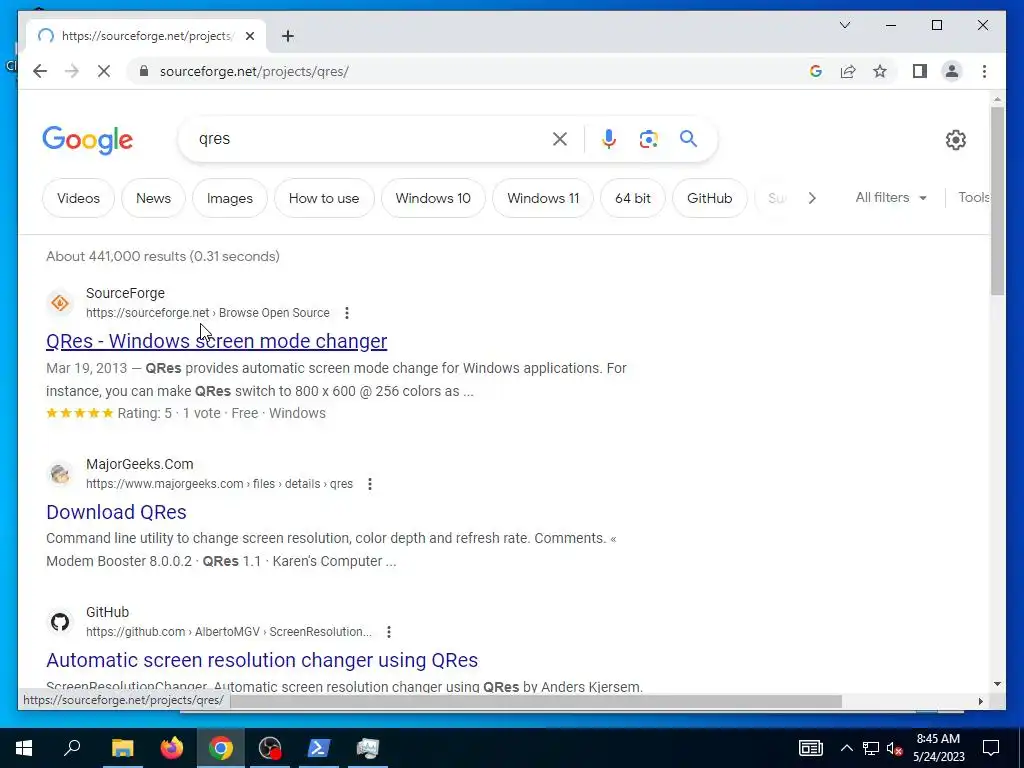
Task: Open the taskbar clock showing 8:45 AM
Action: tap(938, 748)
